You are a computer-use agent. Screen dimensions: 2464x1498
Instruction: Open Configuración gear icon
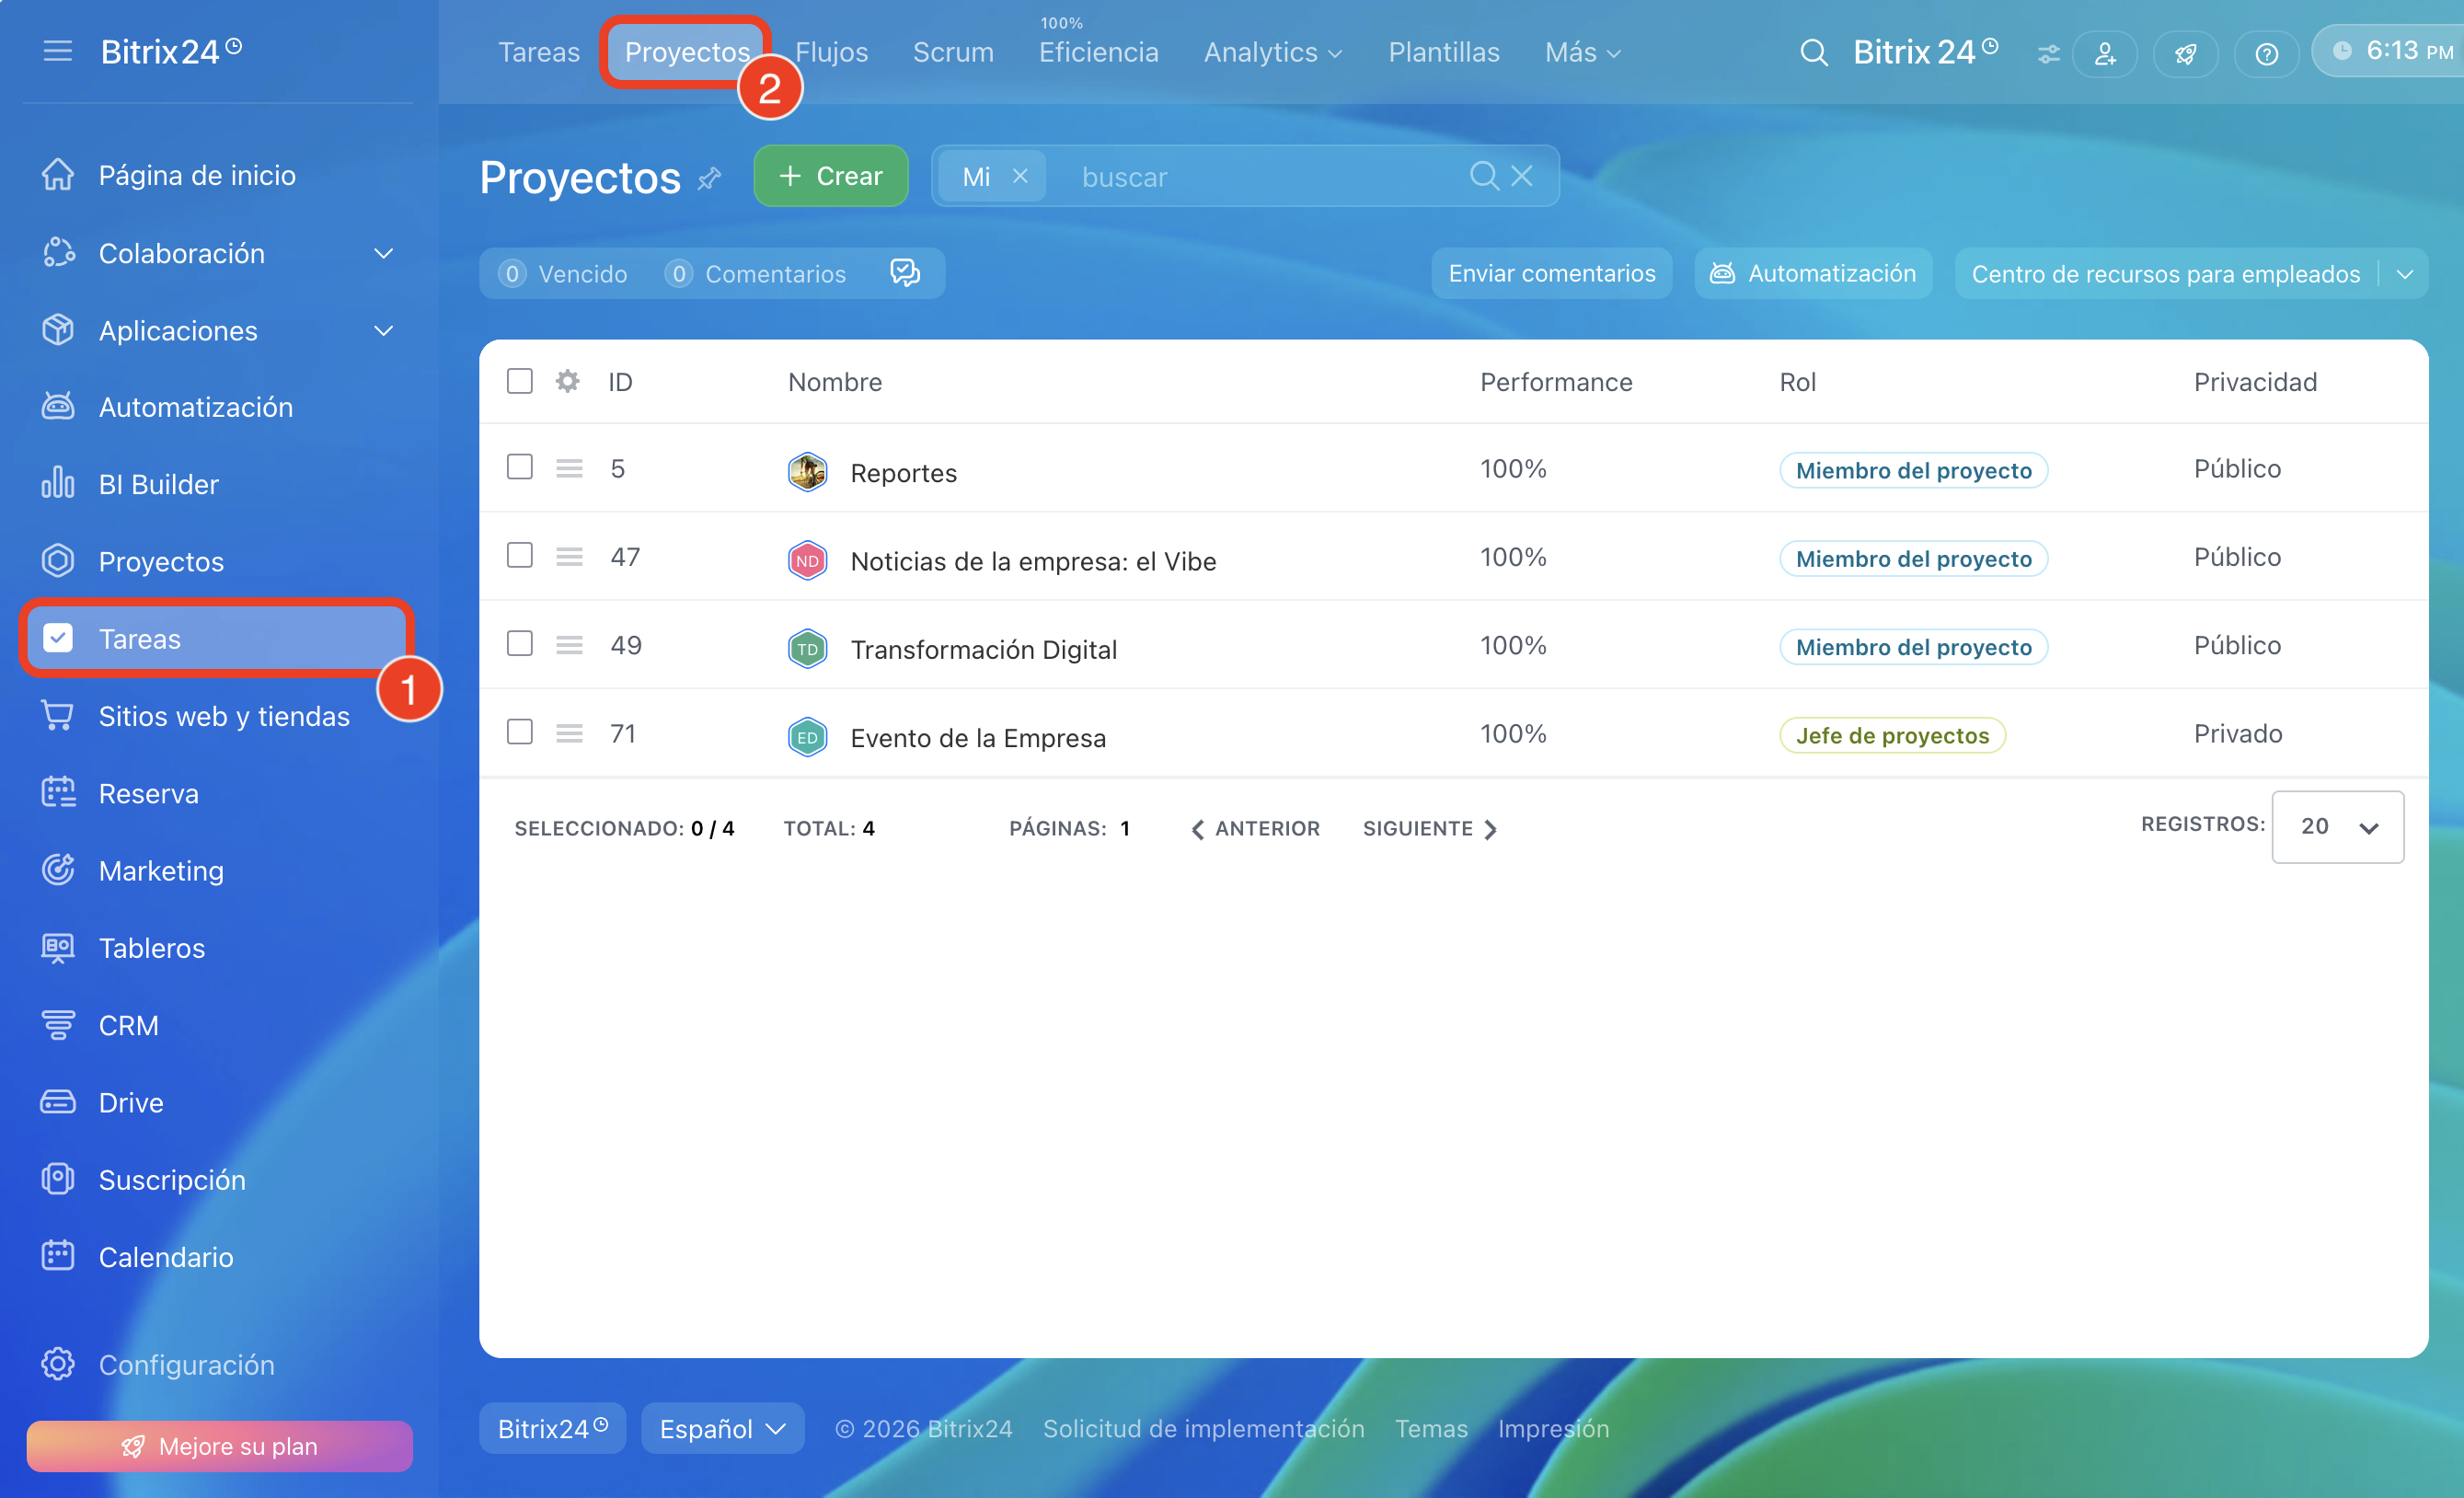58,1364
